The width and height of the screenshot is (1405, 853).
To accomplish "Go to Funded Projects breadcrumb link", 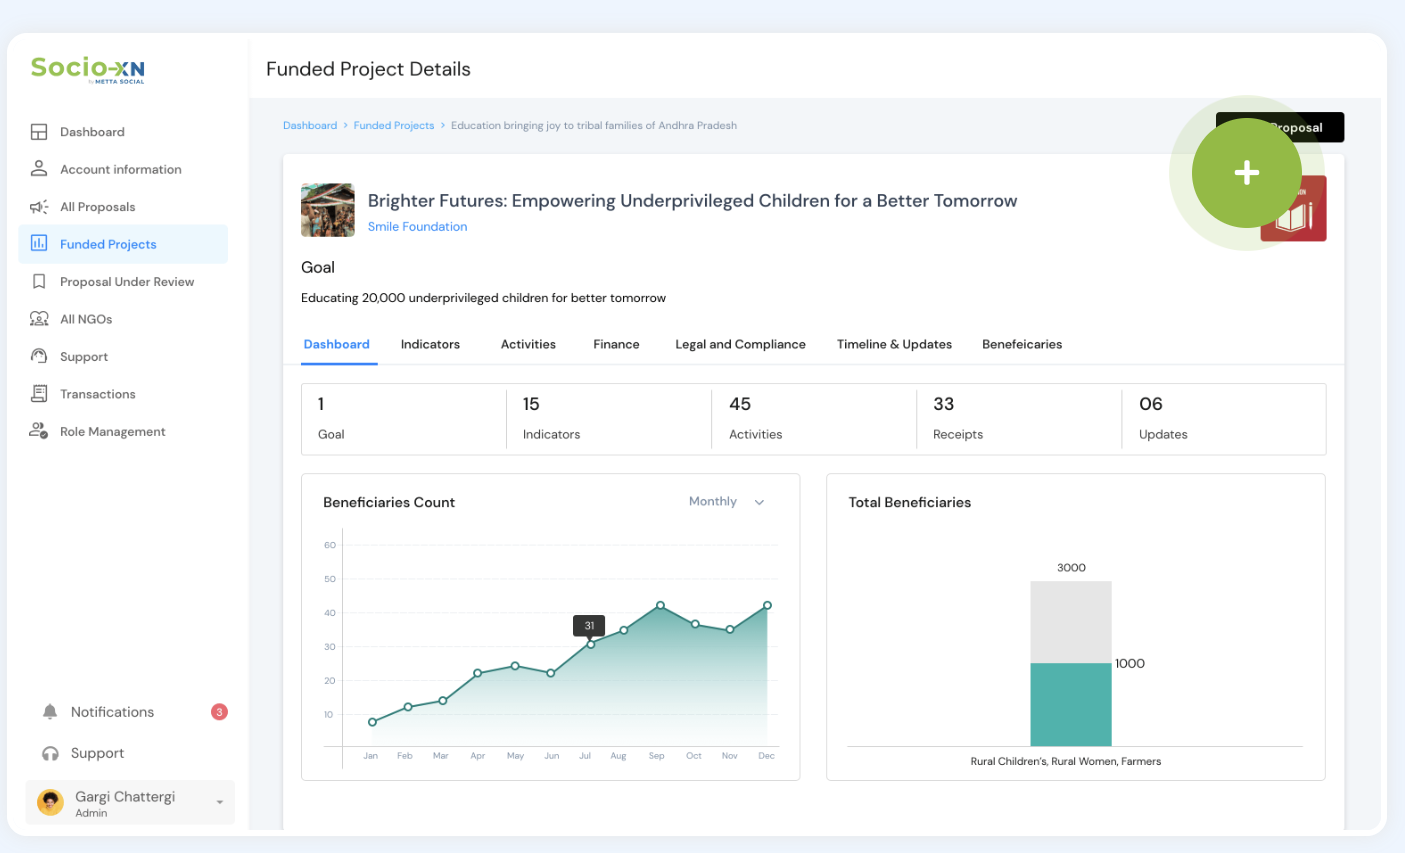I will tap(394, 126).
